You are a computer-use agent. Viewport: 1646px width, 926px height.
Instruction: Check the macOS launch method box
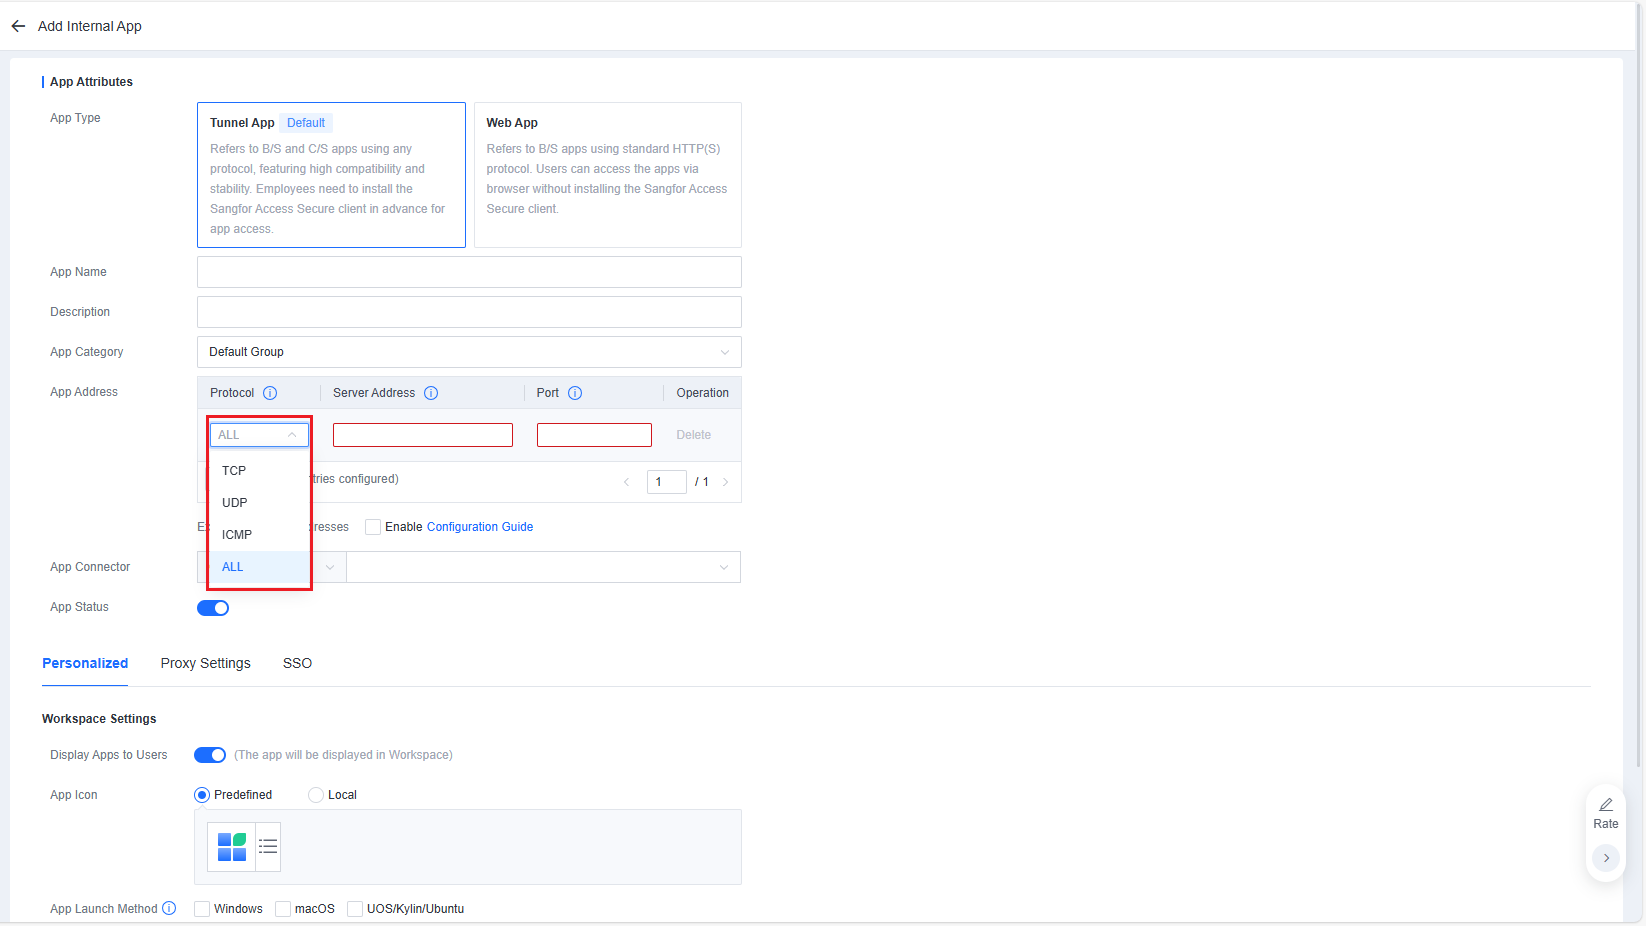tap(283, 909)
